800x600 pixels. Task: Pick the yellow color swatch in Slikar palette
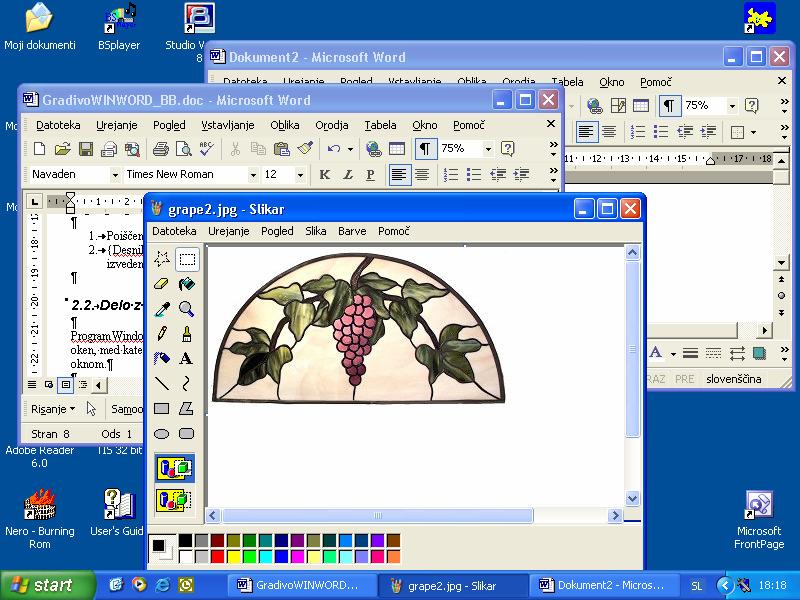[234, 556]
